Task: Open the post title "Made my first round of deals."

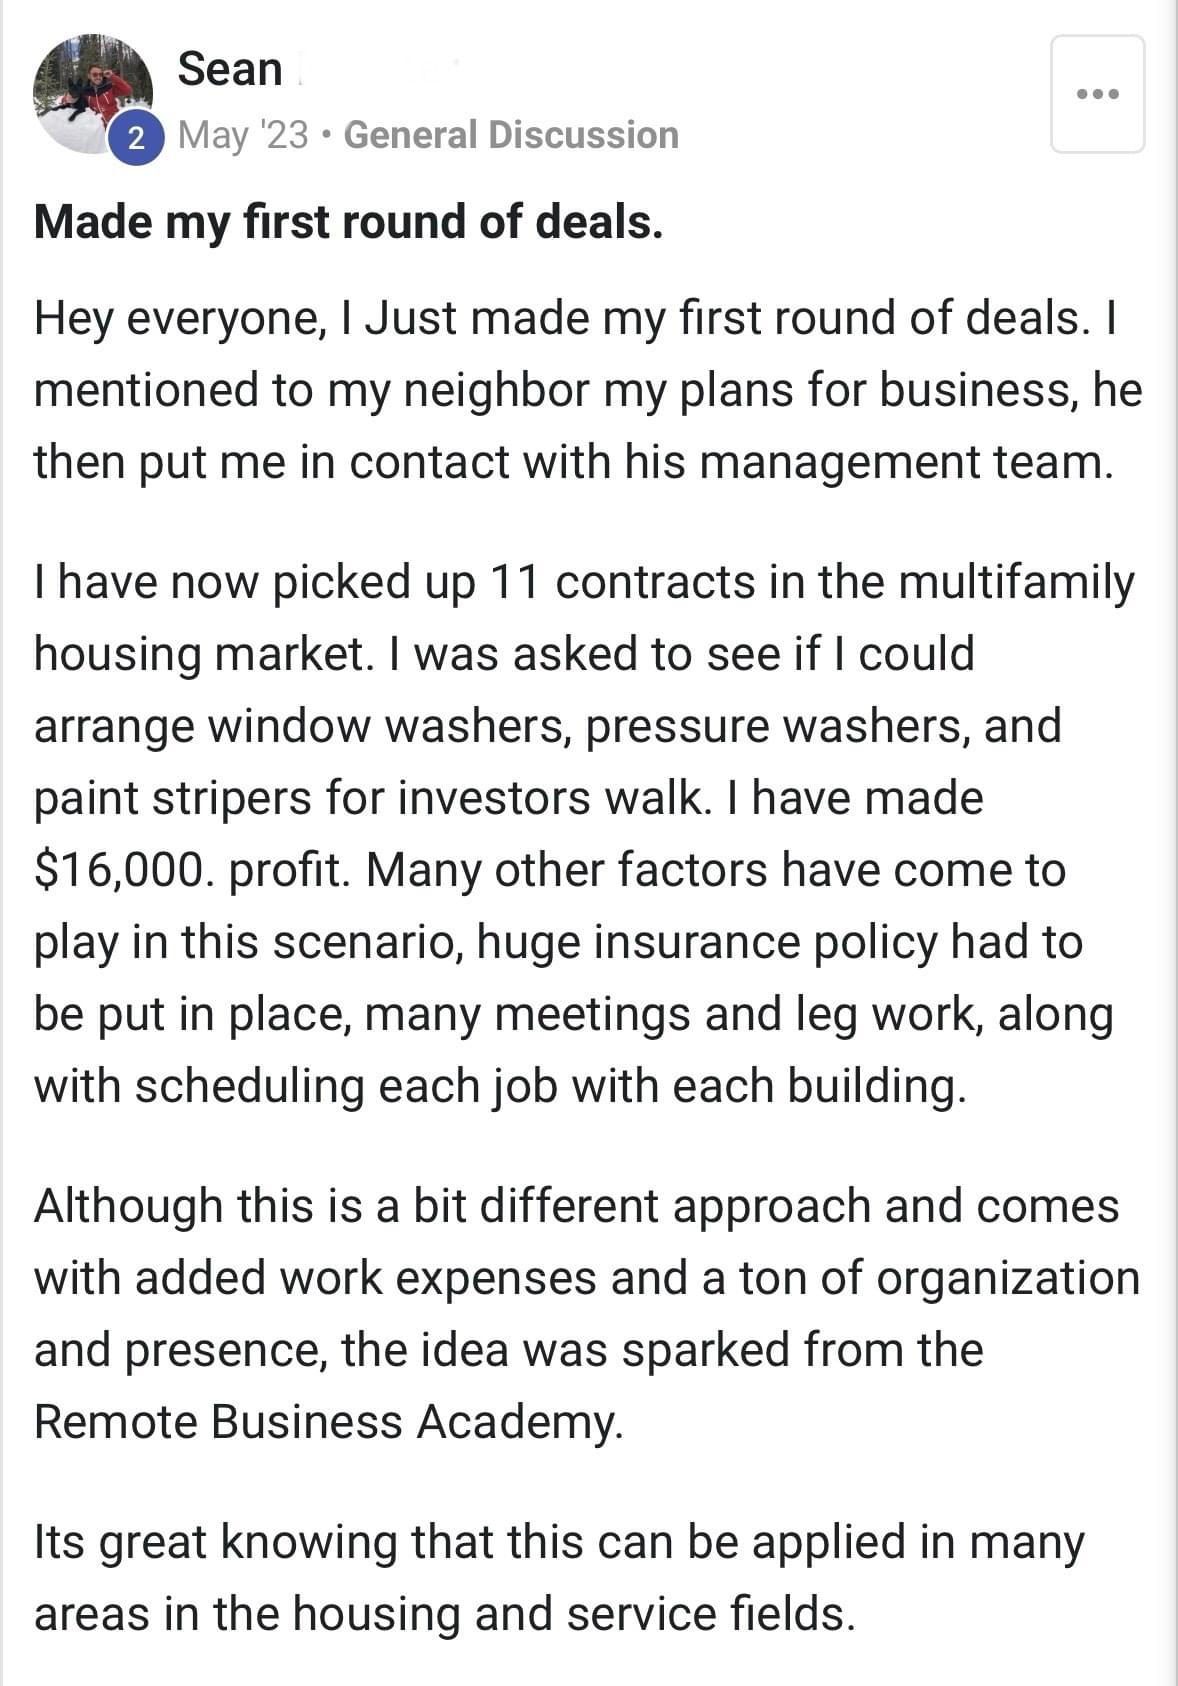Action: pyautogui.click(x=348, y=222)
